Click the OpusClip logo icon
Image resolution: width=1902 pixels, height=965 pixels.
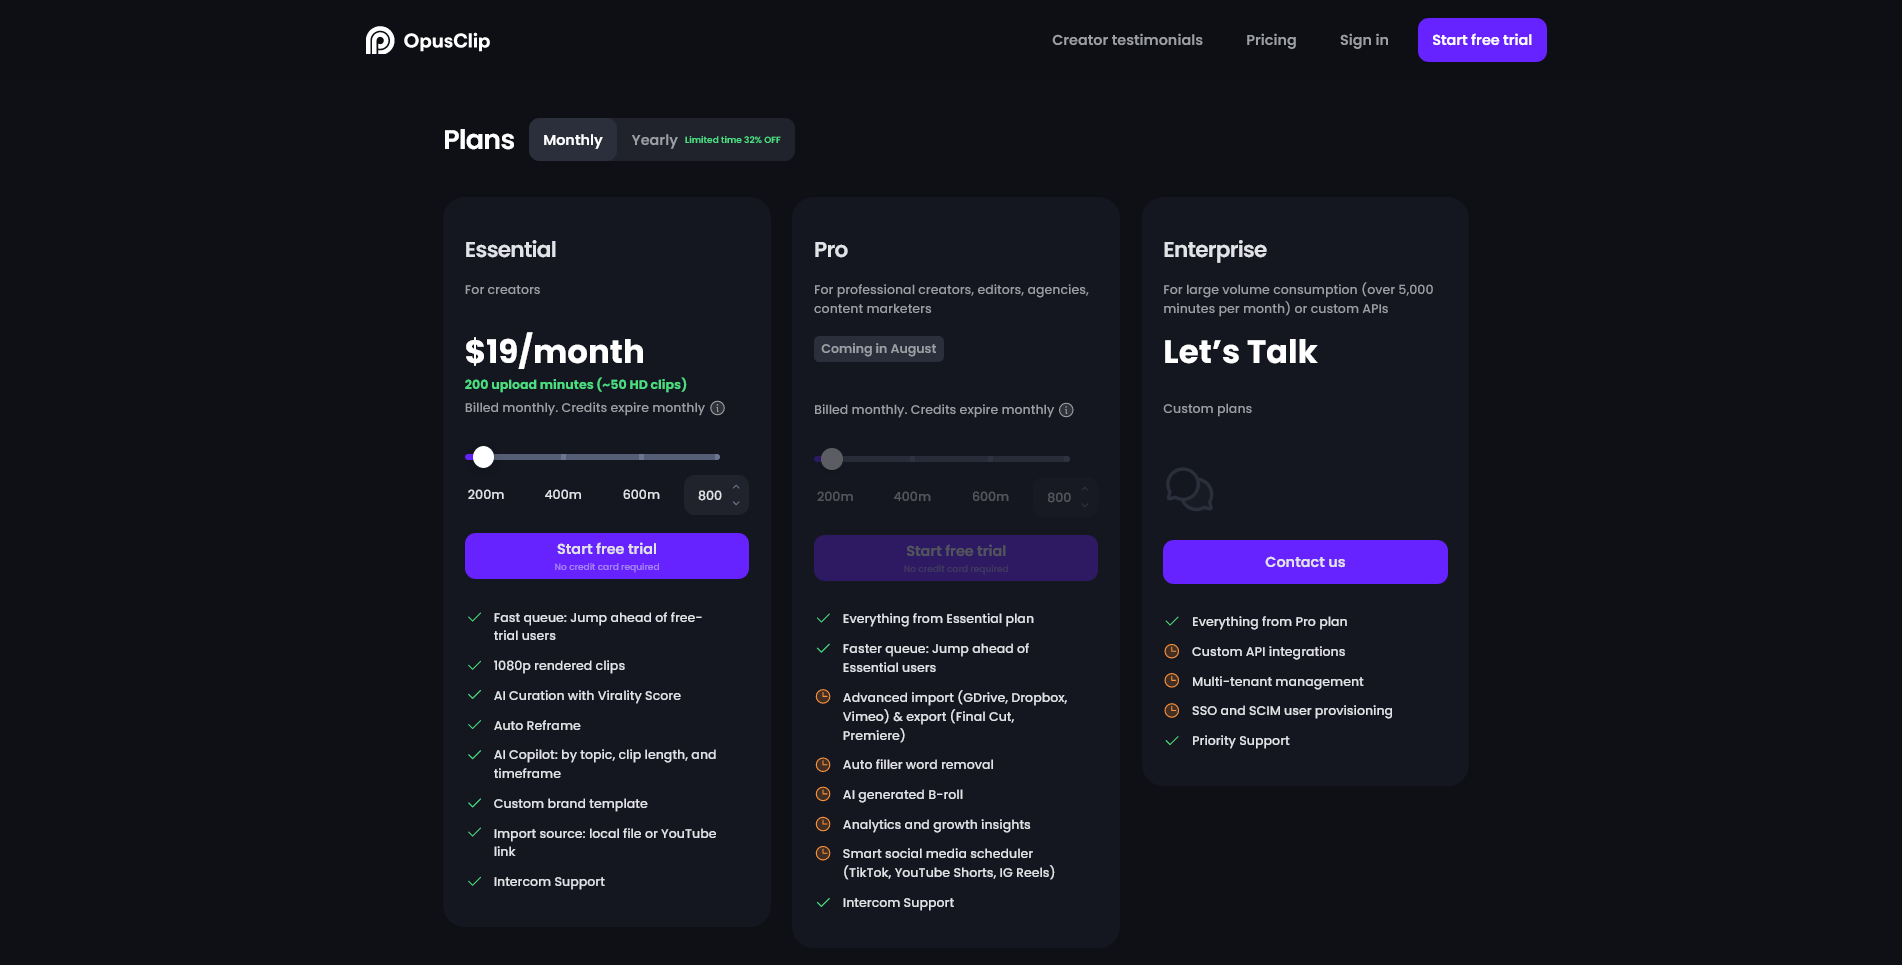click(x=380, y=40)
